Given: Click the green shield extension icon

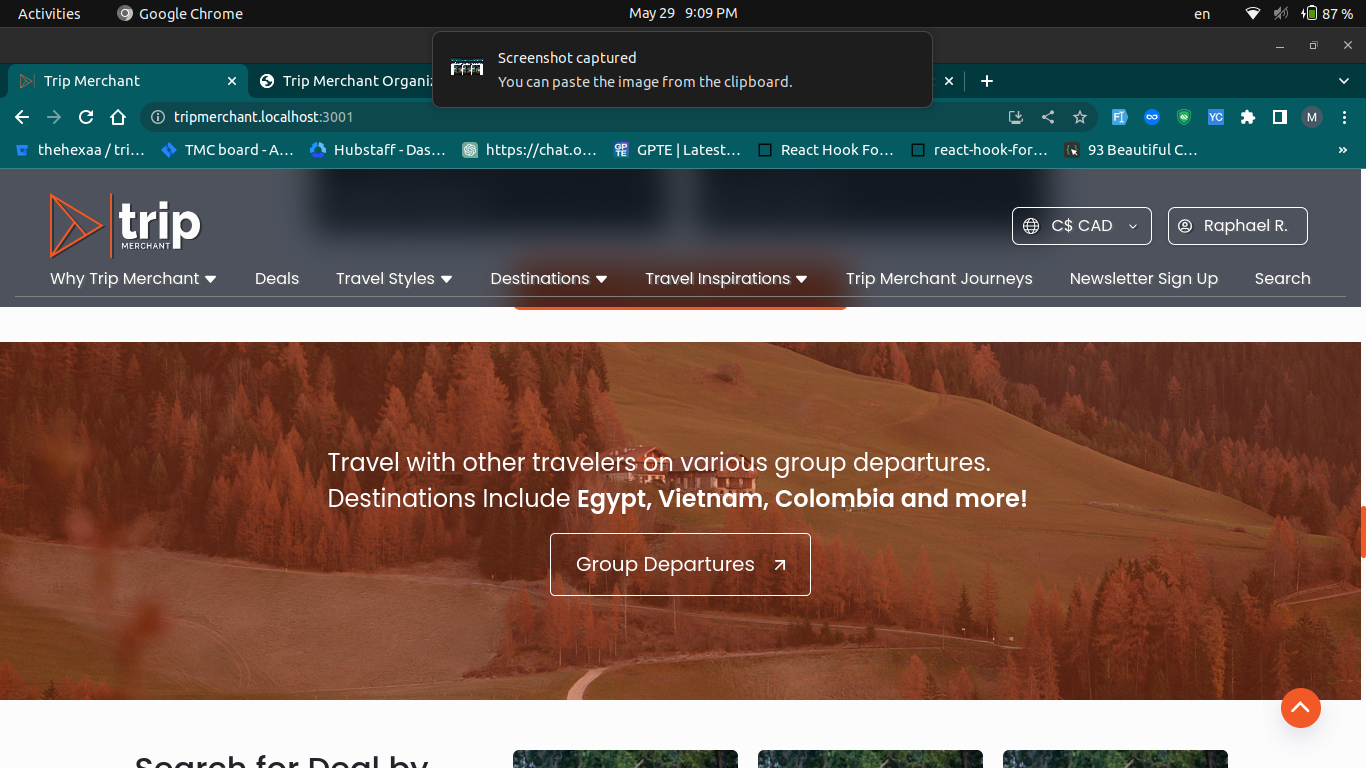Looking at the screenshot, I should [x=1184, y=117].
